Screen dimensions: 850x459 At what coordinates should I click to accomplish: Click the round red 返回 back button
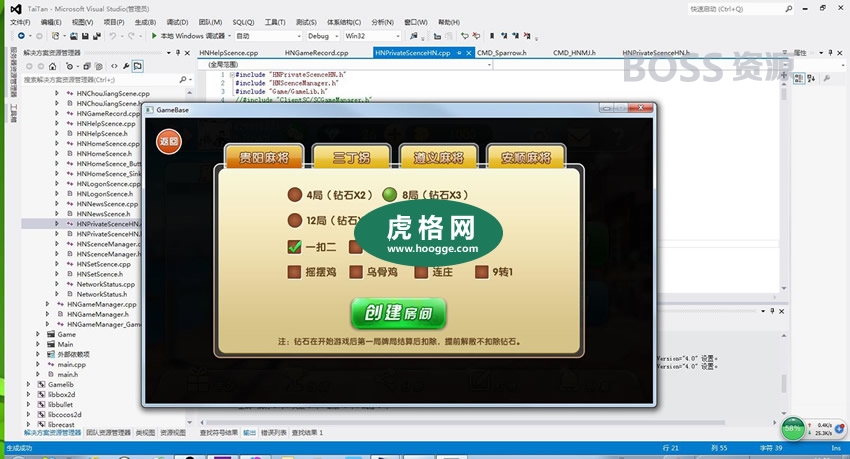pyautogui.click(x=169, y=141)
